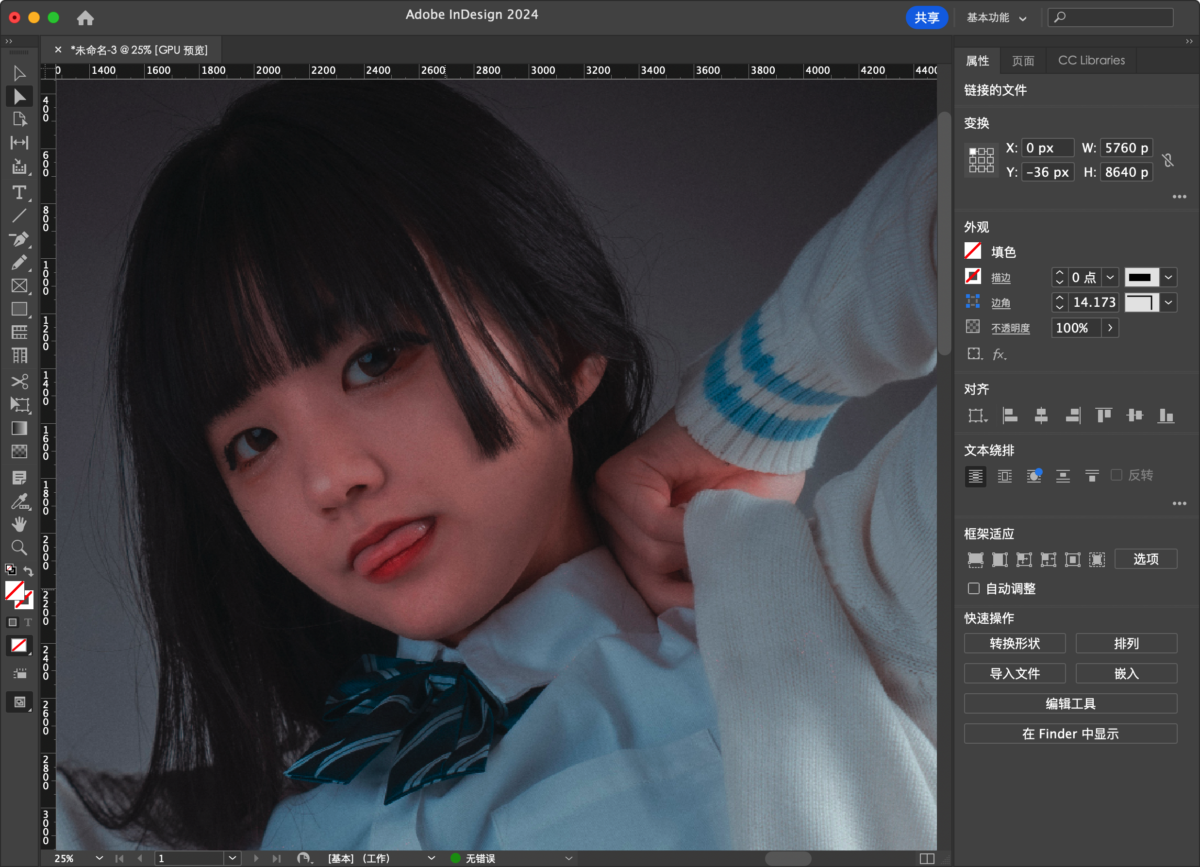Choose the Zoom tool magnifier
Screen dimensions: 1200x867
(x=19, y=547)
